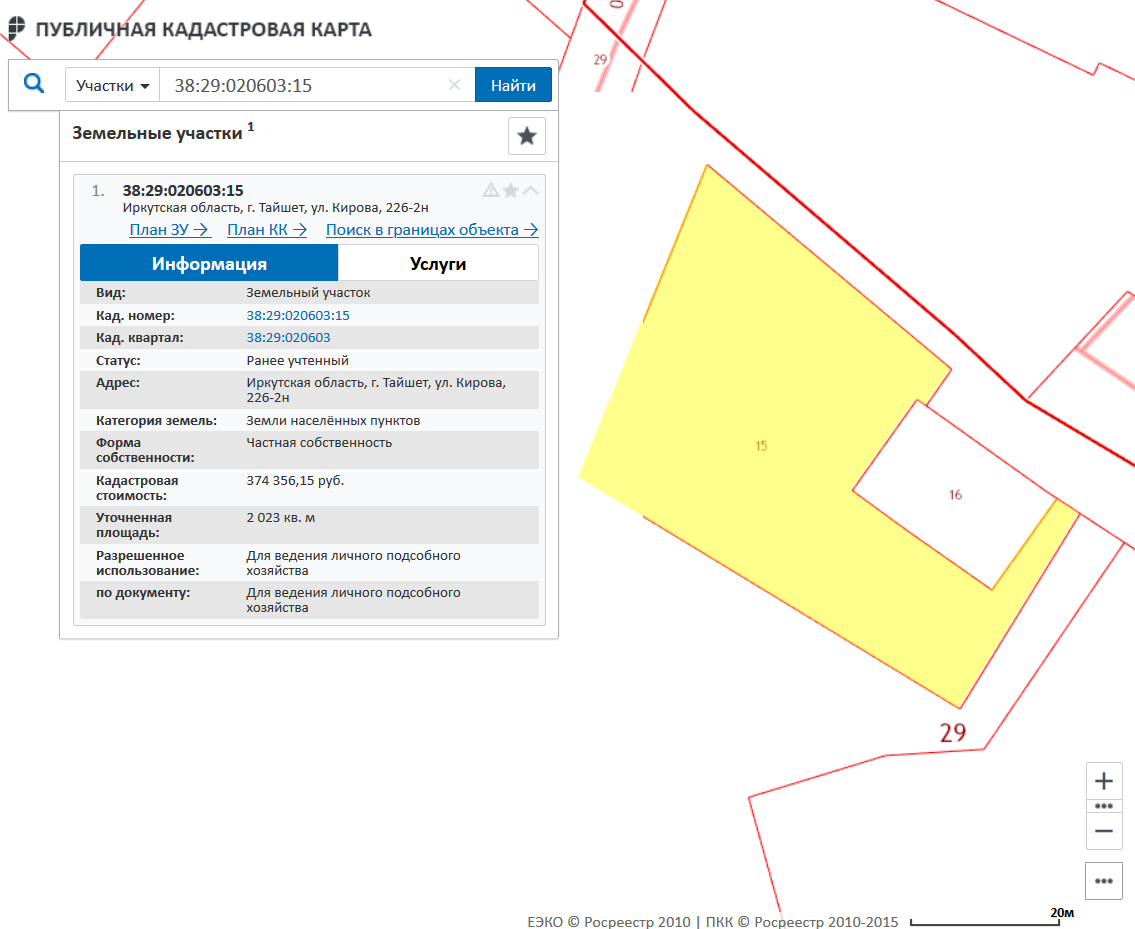Click the large 29 quarter label on map

(x=953, y=733)
